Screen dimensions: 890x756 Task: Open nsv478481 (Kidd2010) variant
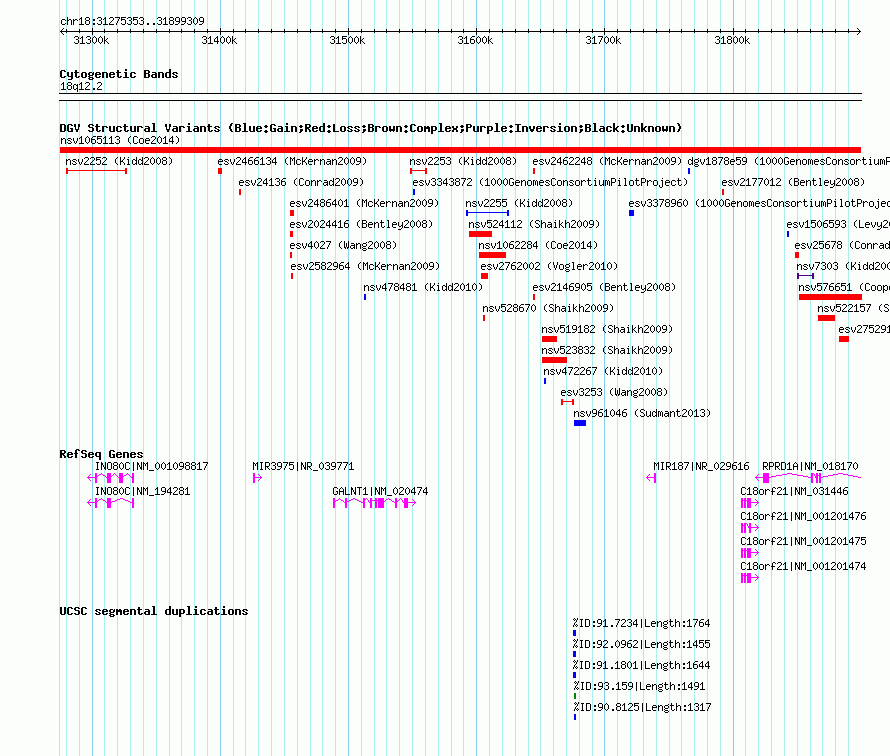[x=423, y=287]
